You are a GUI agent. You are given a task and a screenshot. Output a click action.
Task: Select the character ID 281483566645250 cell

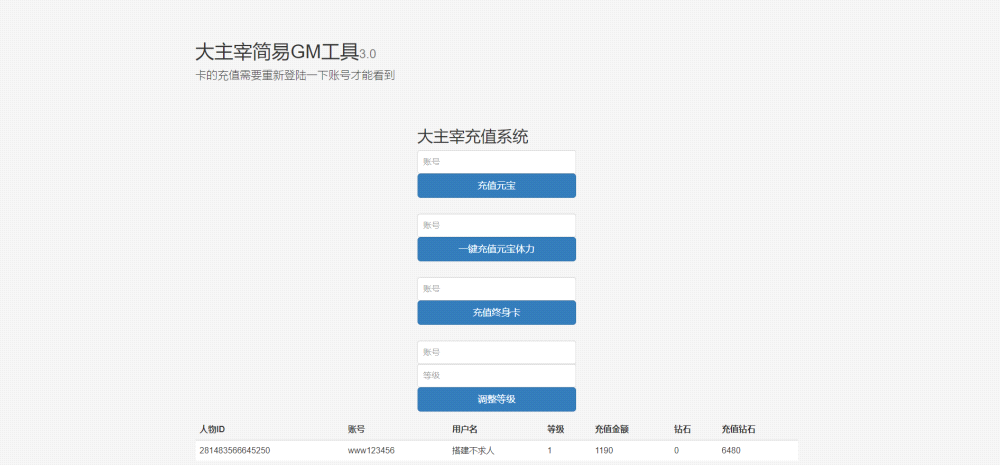coord(234,451)
